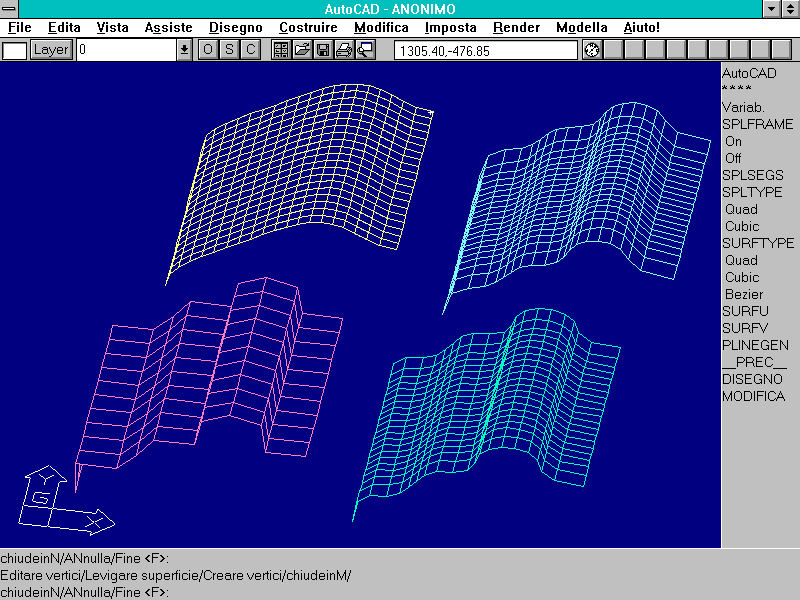Select SURFV in the side menu
This screenshot has width=800, height=600.
click(745, 328)
